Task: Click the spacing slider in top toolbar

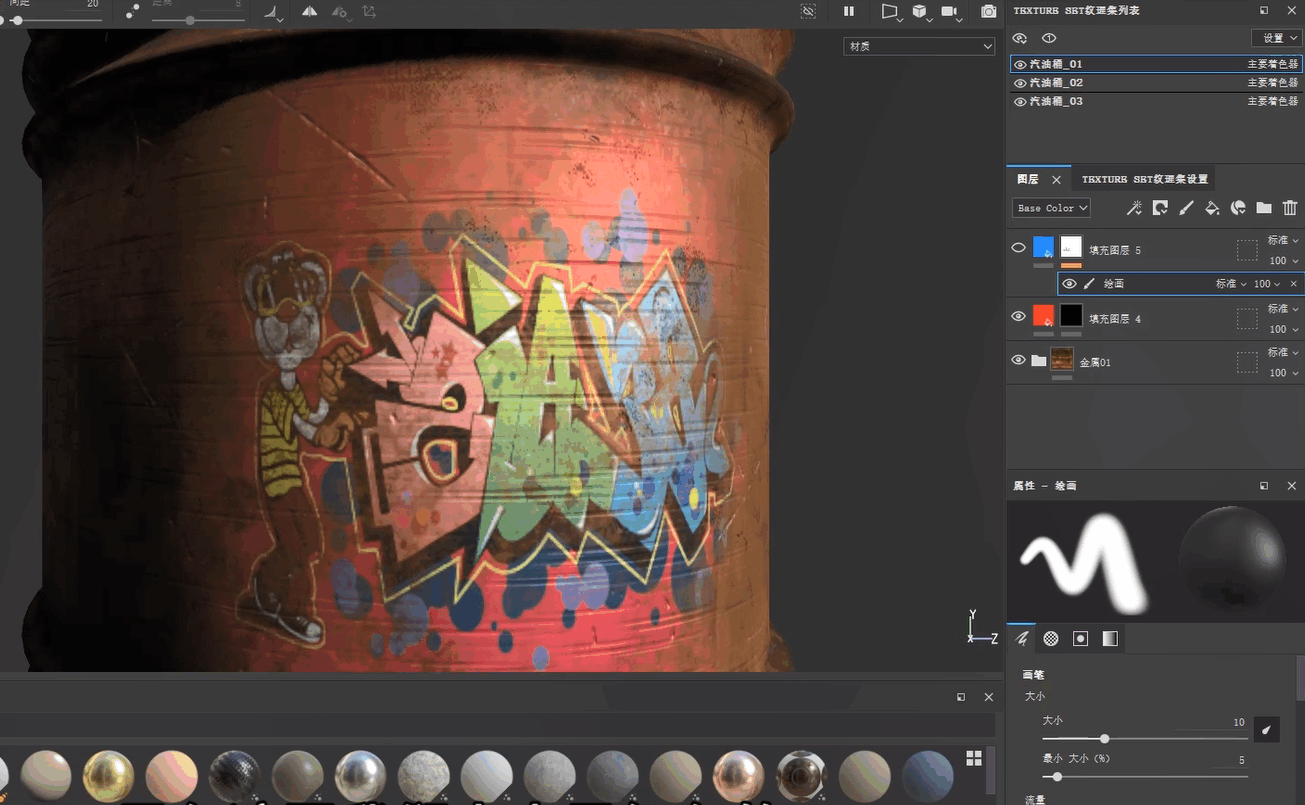Action: point(56,20)
